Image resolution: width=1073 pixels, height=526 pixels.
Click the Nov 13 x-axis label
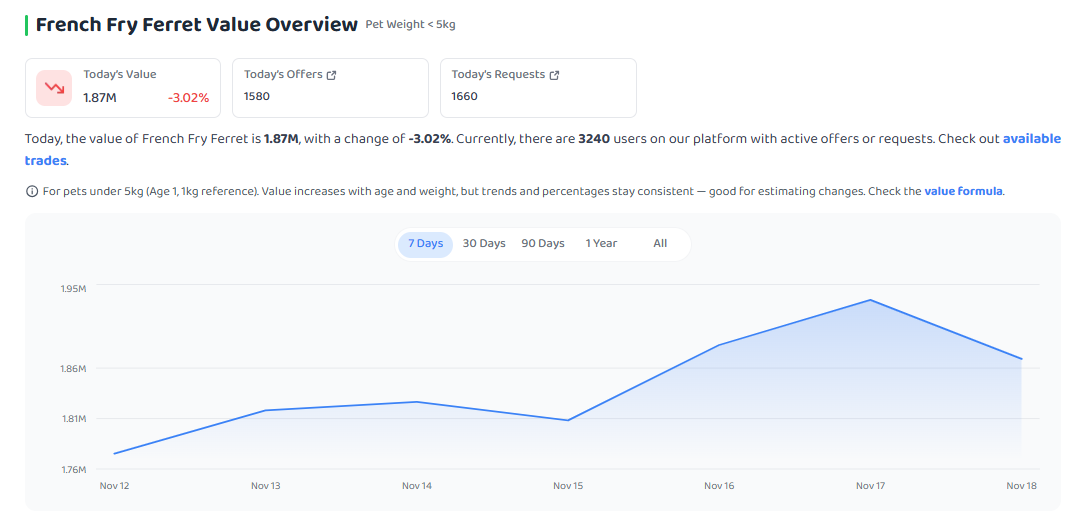click(266, 486)
